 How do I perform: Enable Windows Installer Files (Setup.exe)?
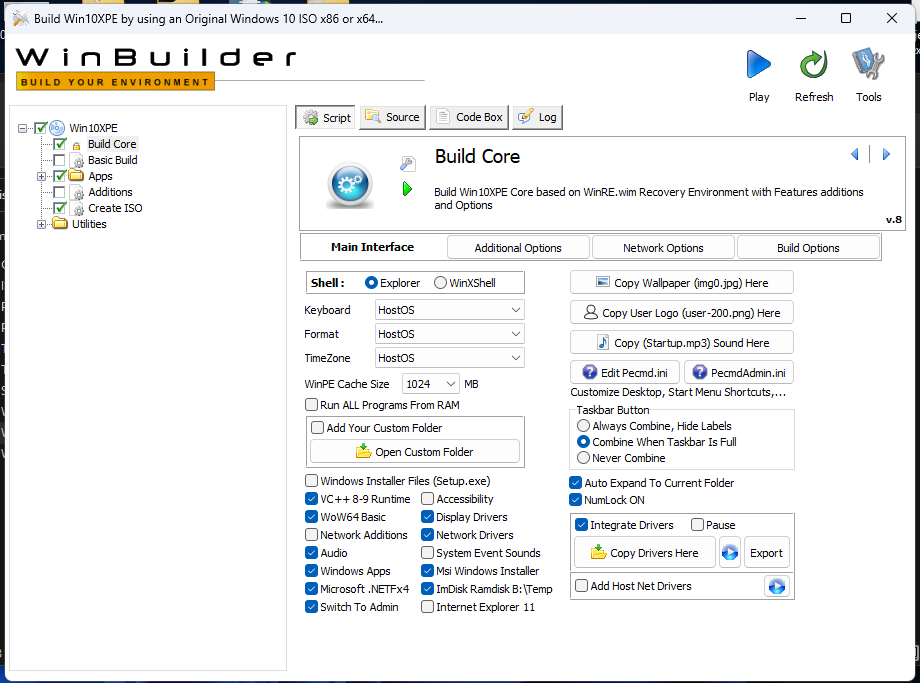(312, 481)
